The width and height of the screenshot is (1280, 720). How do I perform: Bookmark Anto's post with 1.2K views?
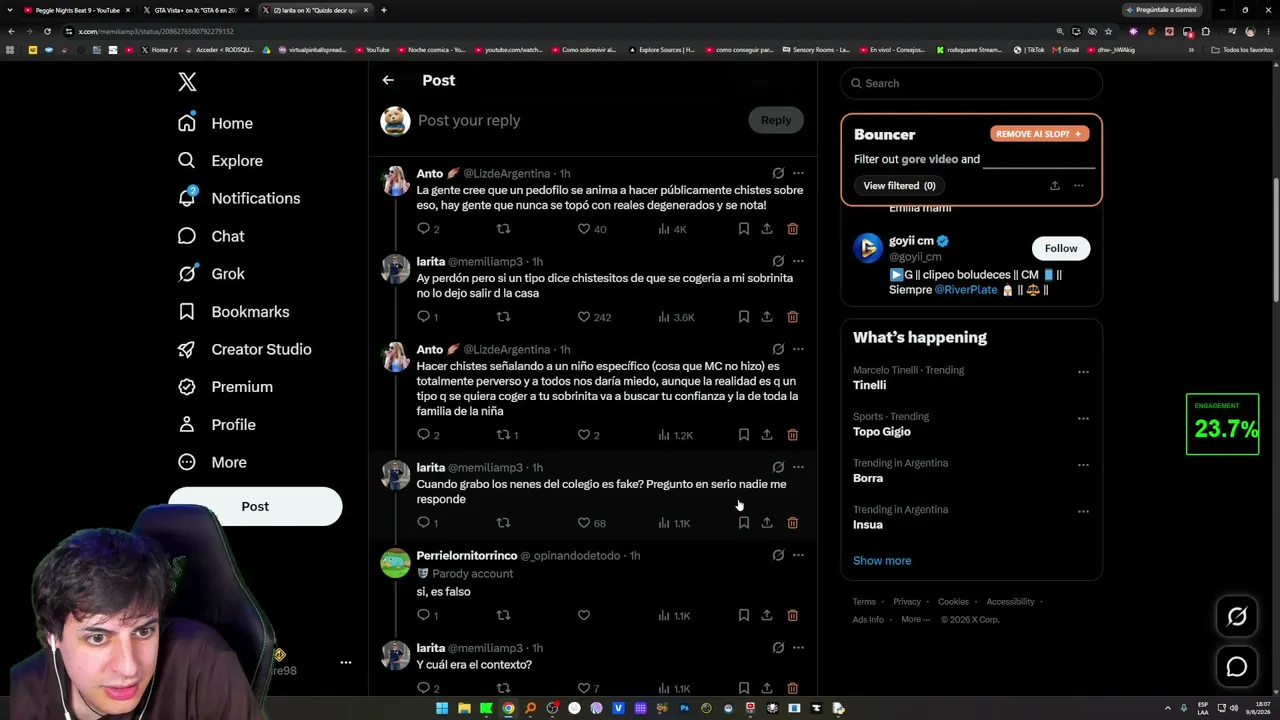pyautogui.click(x=744, y=435)
